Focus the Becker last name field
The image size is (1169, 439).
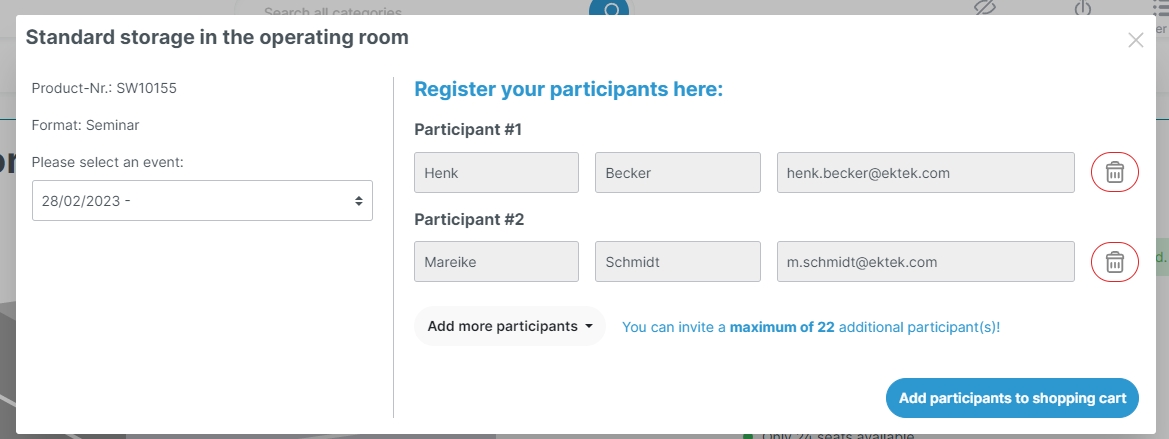[677, 173]
